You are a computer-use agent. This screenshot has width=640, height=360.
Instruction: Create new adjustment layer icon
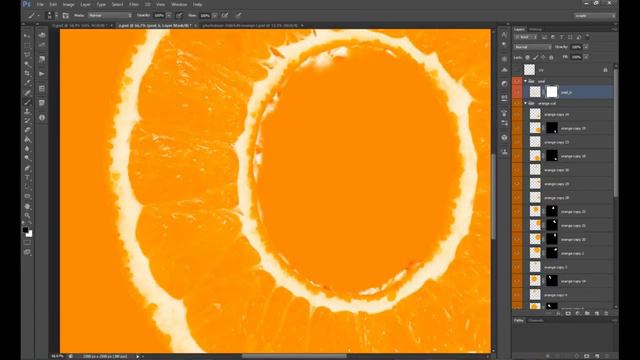tap(578, 313)
